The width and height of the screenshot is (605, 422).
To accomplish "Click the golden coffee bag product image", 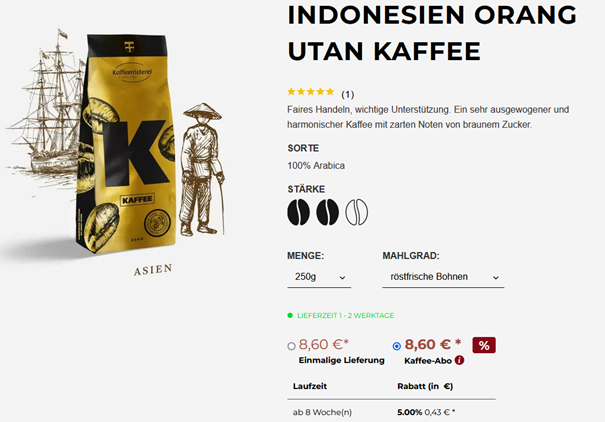I will 127,143.
